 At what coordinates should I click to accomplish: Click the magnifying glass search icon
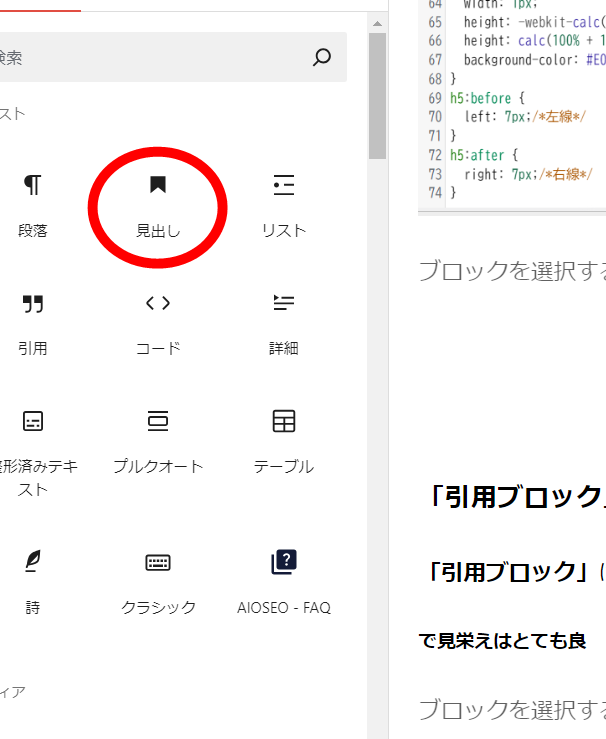tap(322, 58)
